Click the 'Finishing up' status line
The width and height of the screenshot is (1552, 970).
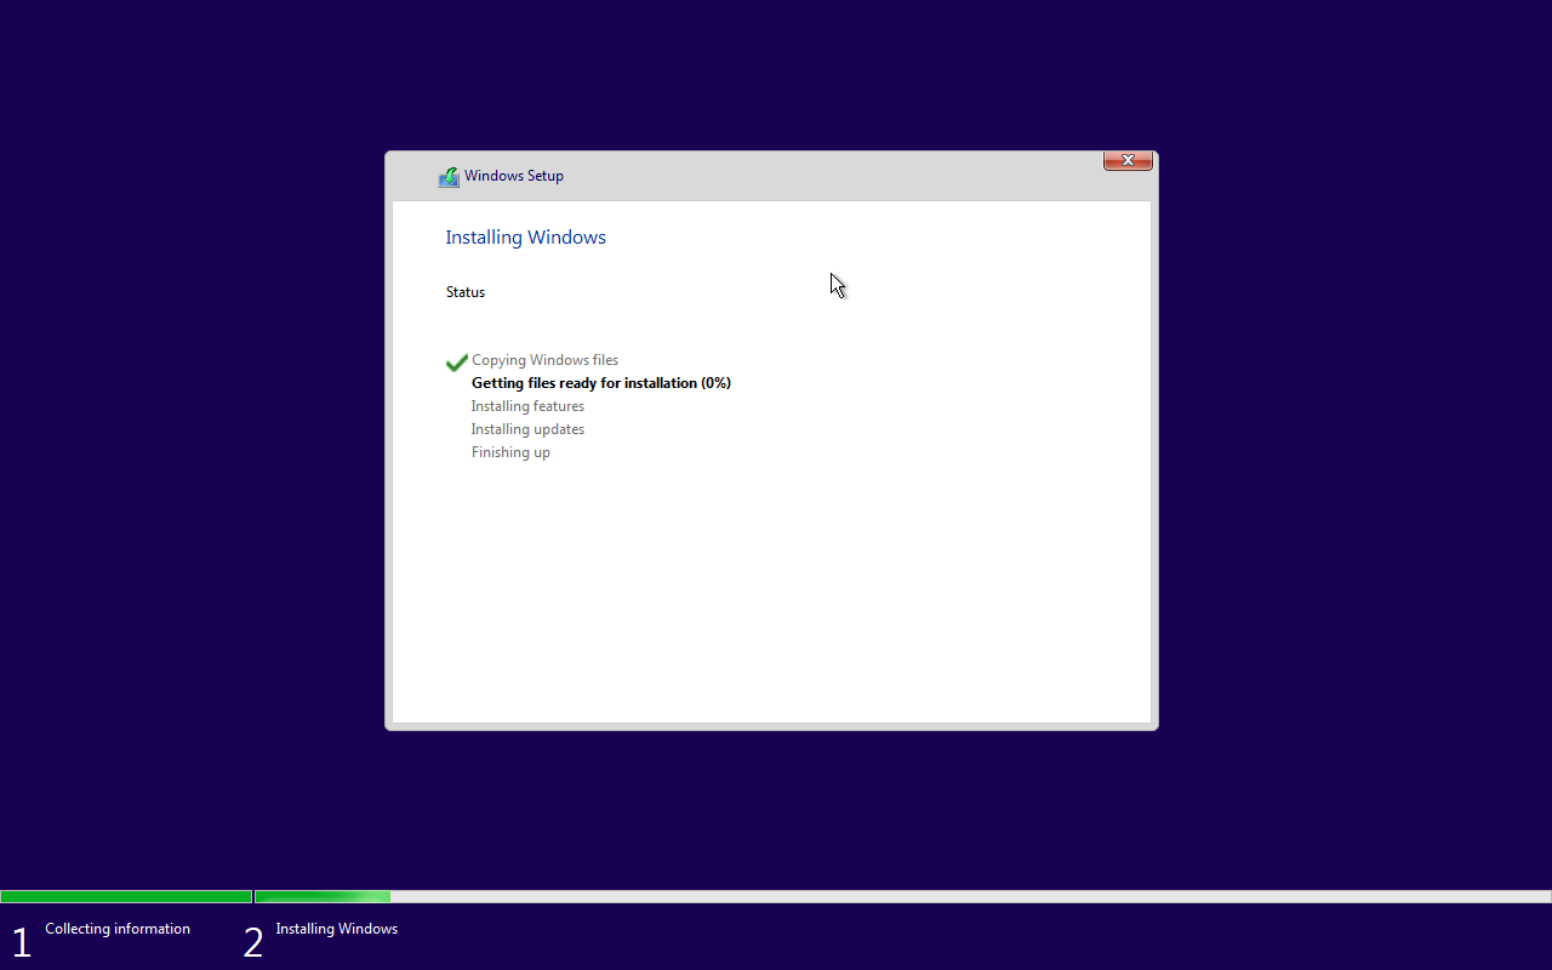point(510,452)
